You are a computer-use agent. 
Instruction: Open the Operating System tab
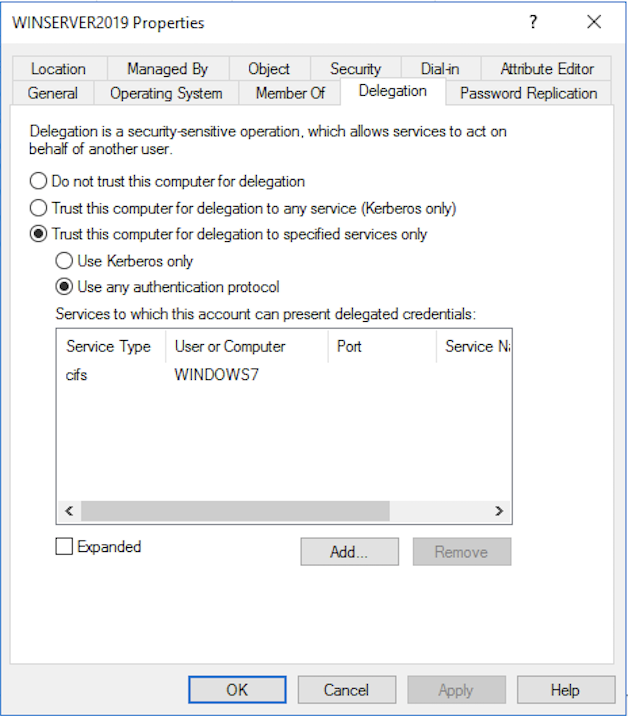point(166,93)
